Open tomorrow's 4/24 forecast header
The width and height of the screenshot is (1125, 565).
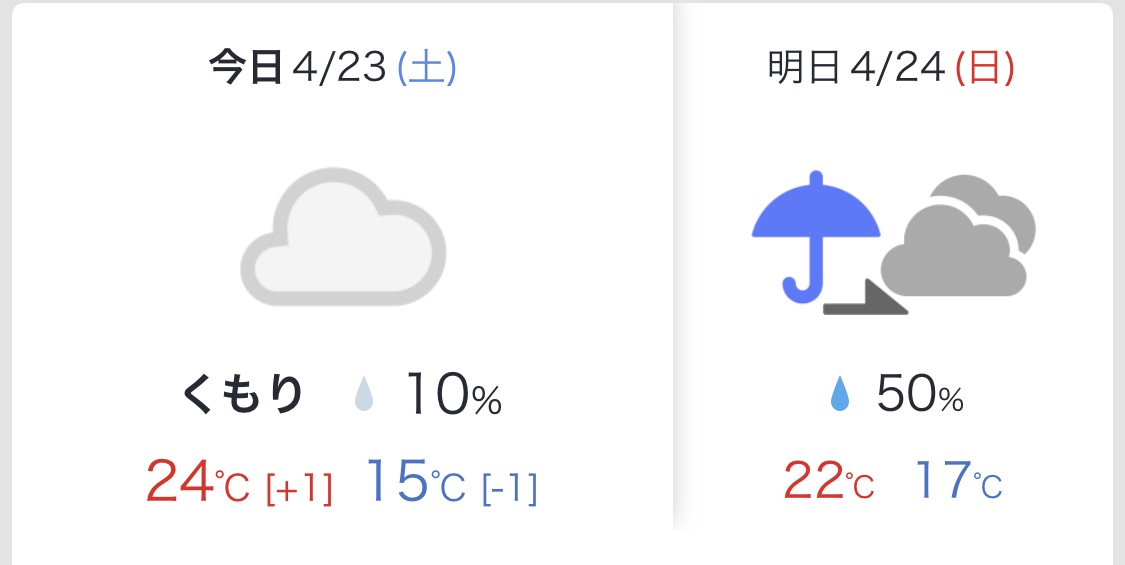point(891,68)
